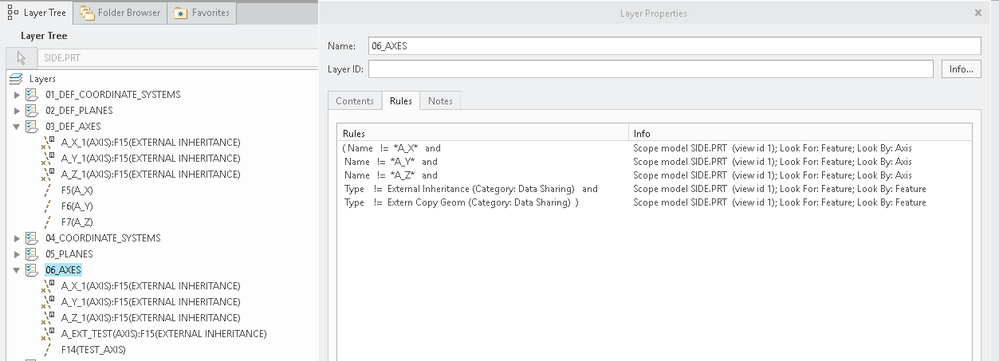
Task: Select F7(A_Z) axis item
Action: coord(77,222)
